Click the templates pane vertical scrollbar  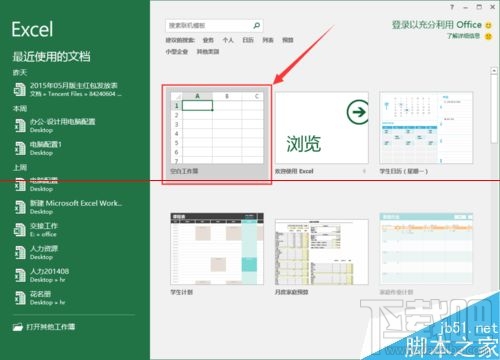pos(494,110)
